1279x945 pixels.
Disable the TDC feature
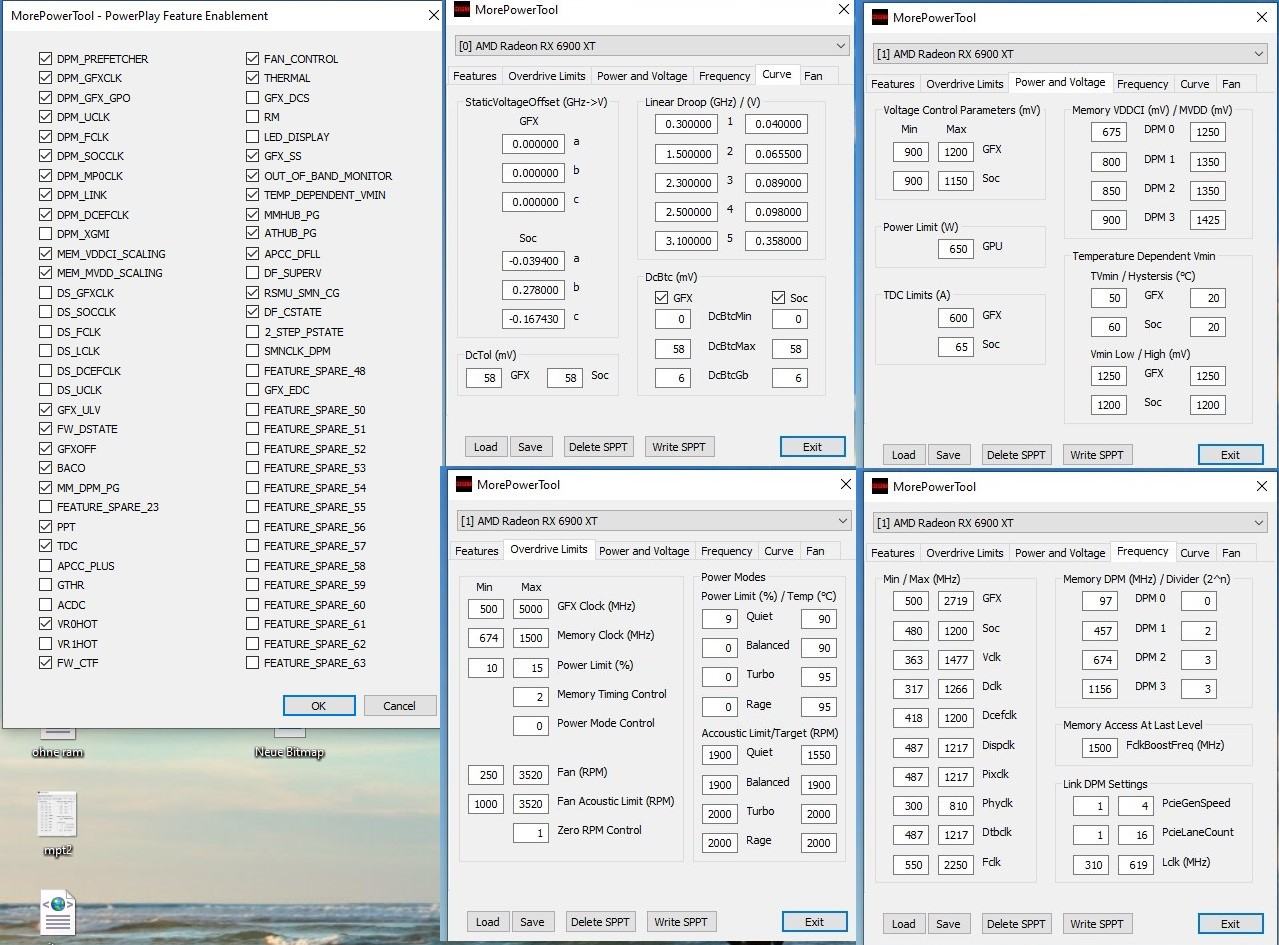[x=45, y=546]
